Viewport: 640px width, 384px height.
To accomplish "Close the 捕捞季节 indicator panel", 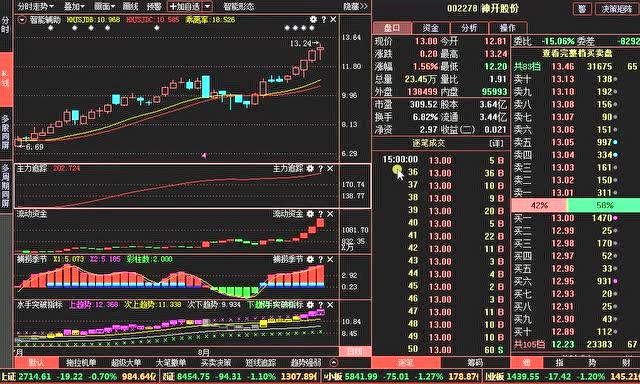I will (330, 260).
